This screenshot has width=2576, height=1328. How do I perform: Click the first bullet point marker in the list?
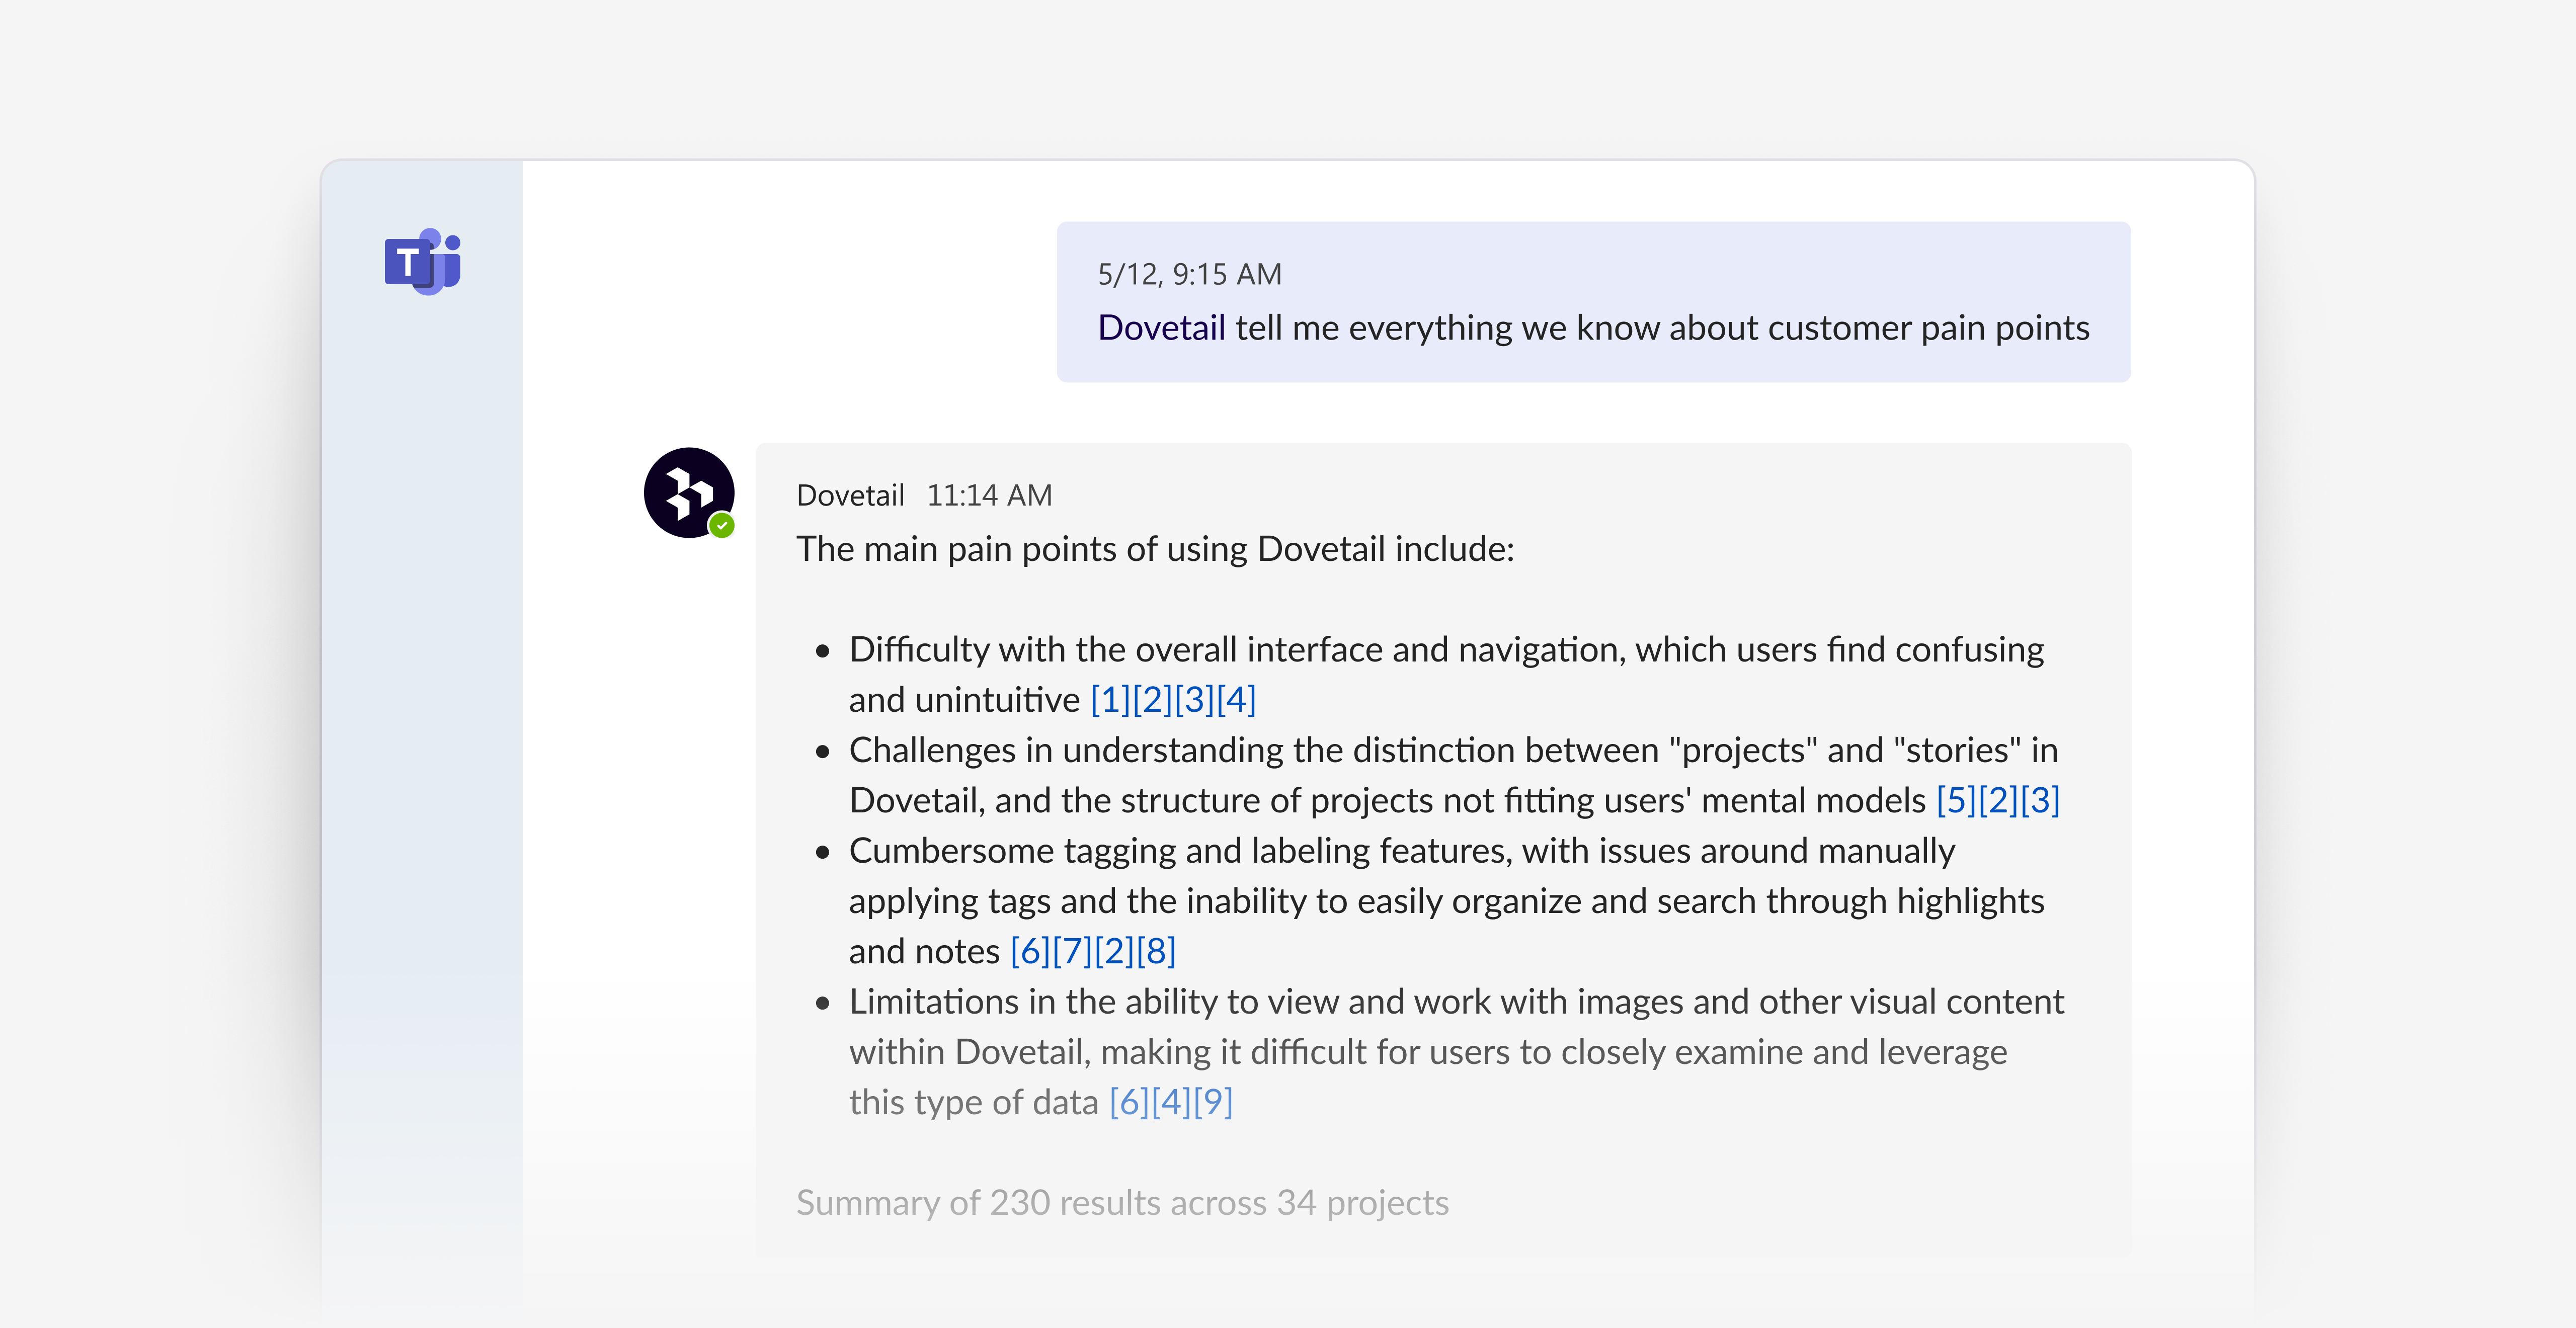[823, 652]
